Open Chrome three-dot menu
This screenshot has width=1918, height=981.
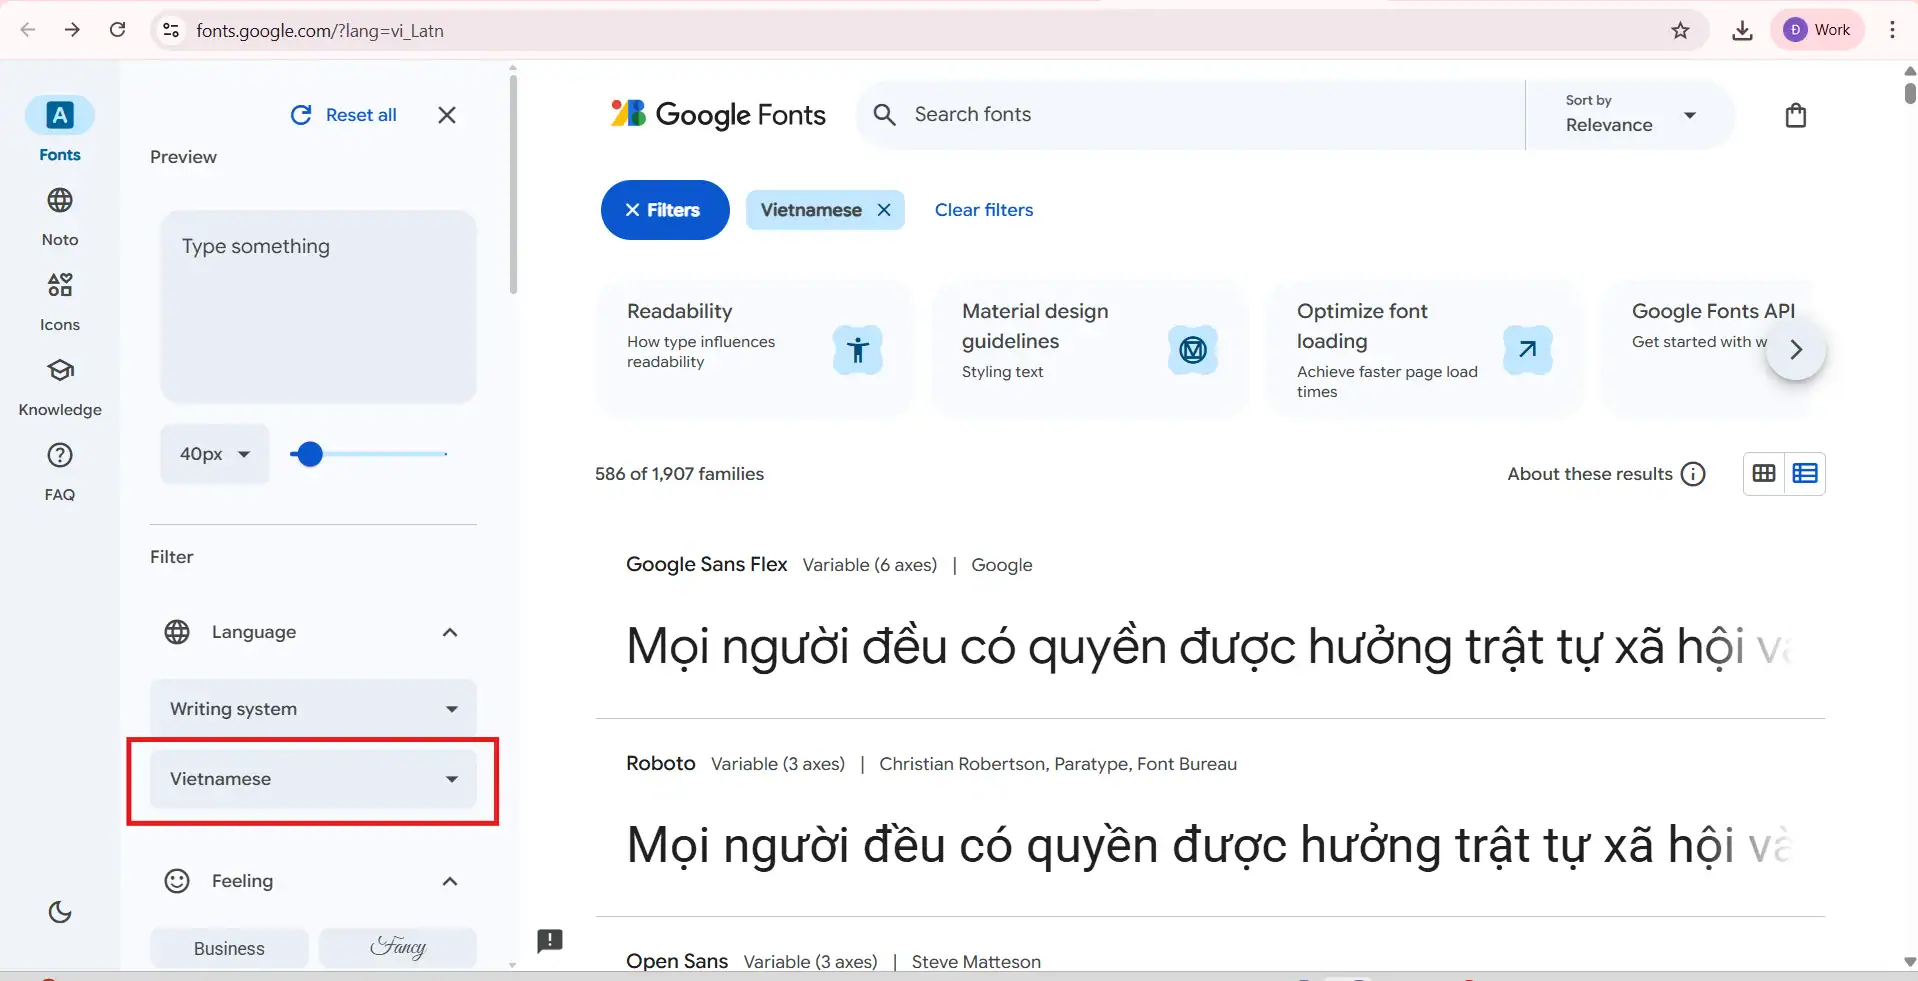pos(1892,30)
